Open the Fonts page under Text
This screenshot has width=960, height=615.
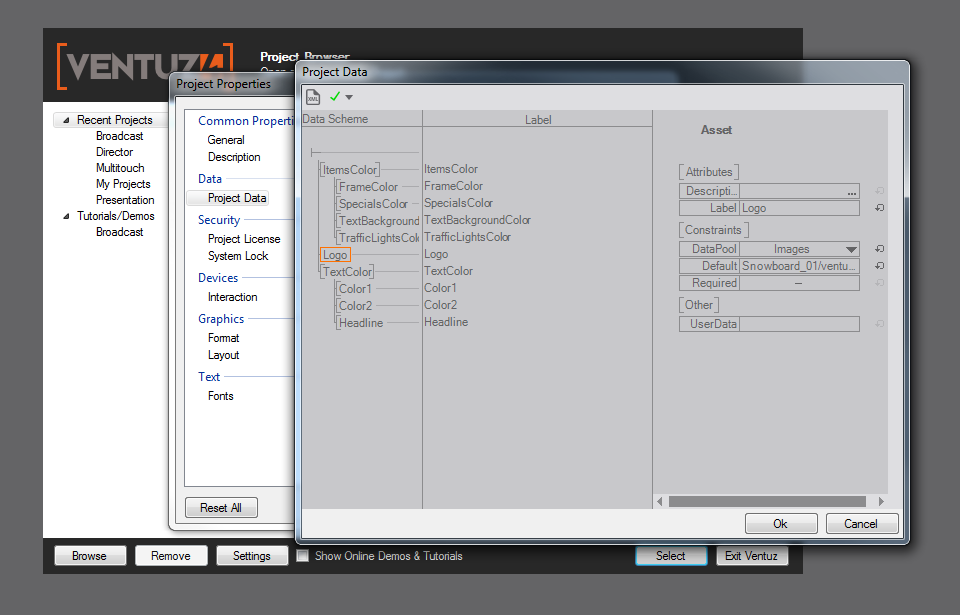click(220, 396)
